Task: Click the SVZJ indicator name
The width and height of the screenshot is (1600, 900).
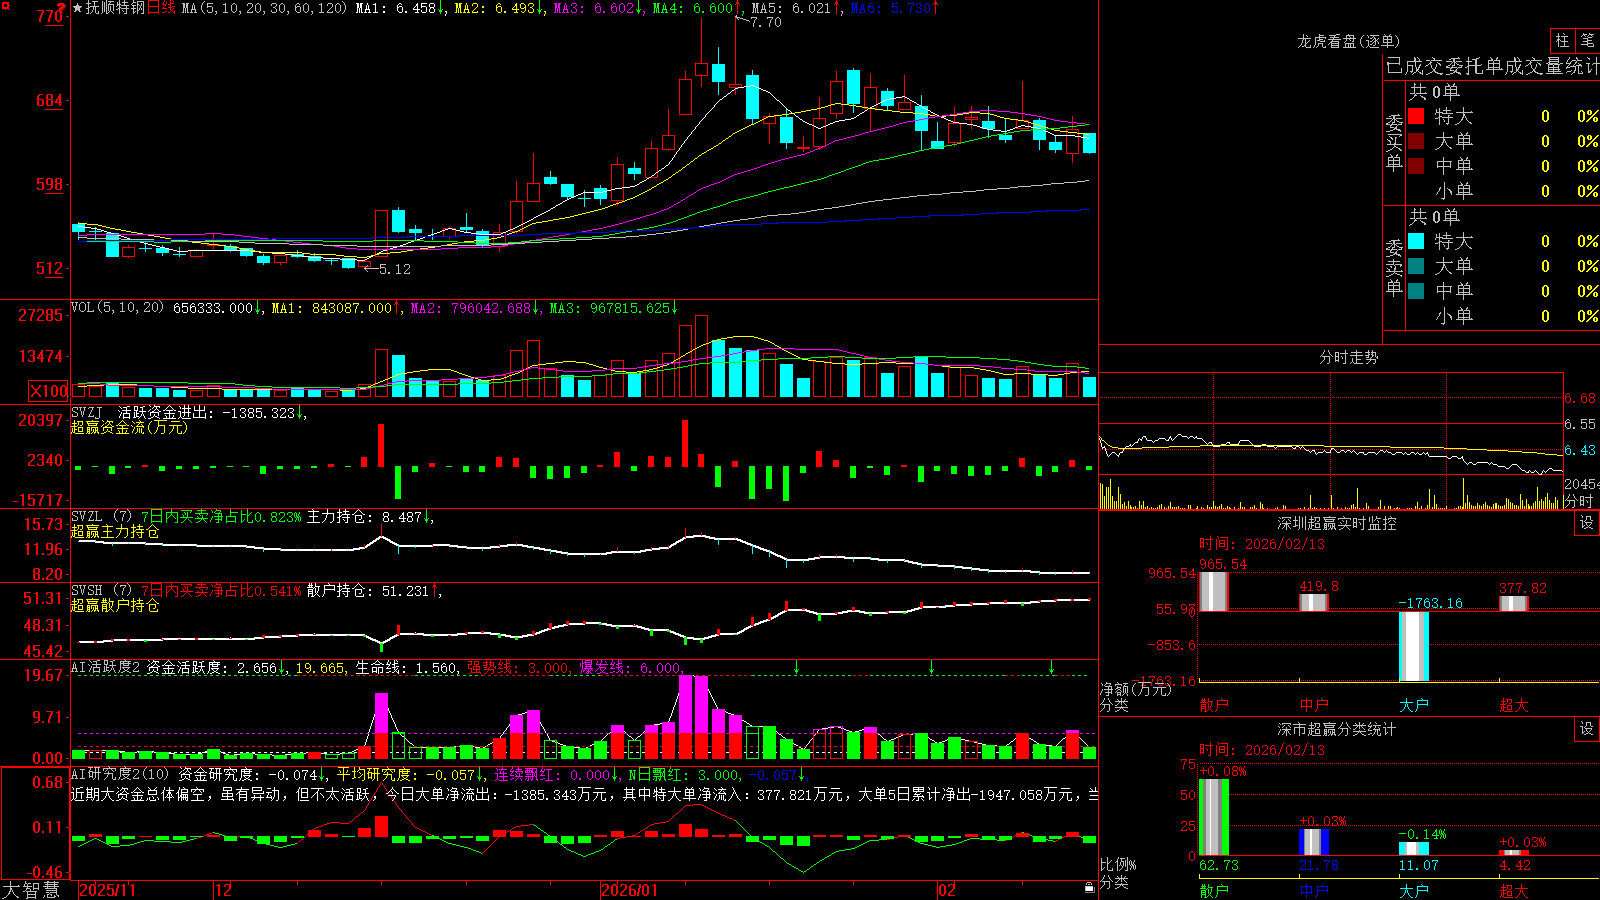Action: pyautogui.click(x=87, y=412)
